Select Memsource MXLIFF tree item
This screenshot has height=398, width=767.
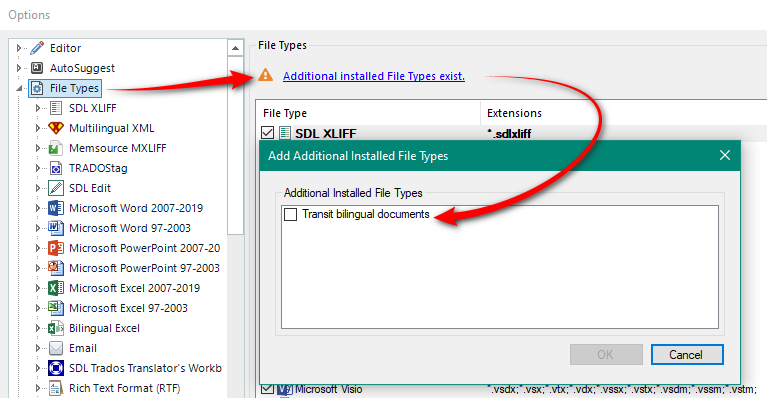click(x=117, y=148)
